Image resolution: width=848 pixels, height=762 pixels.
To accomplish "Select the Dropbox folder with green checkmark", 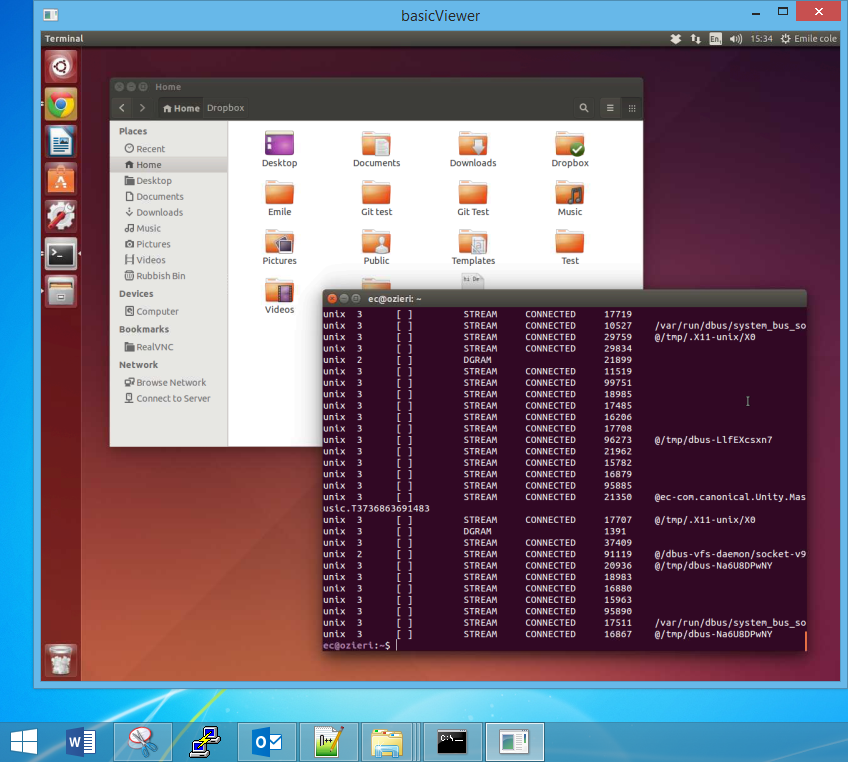I will [570, 149].
